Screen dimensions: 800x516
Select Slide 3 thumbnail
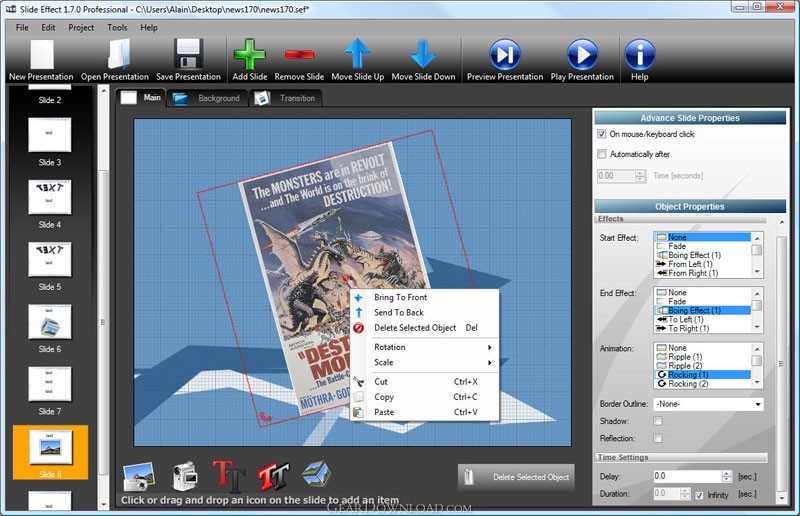tap(49, 135)
